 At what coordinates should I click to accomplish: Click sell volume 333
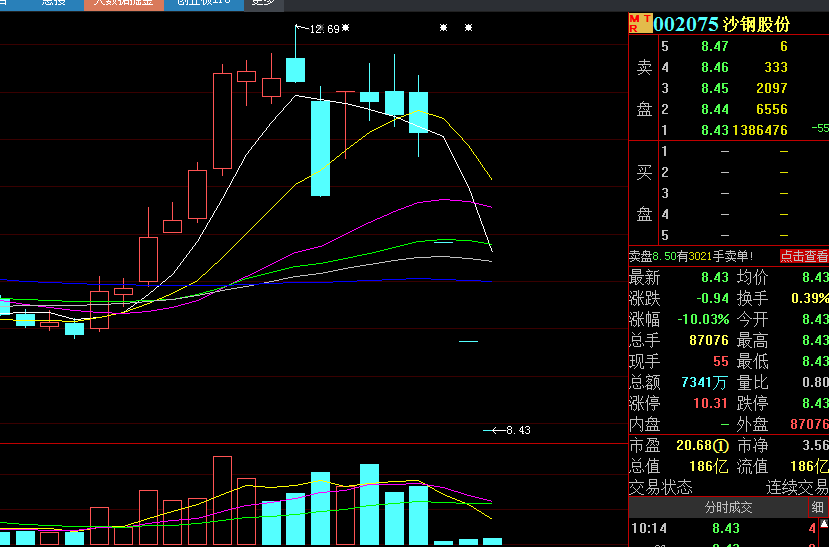click(x=776, y=67)
